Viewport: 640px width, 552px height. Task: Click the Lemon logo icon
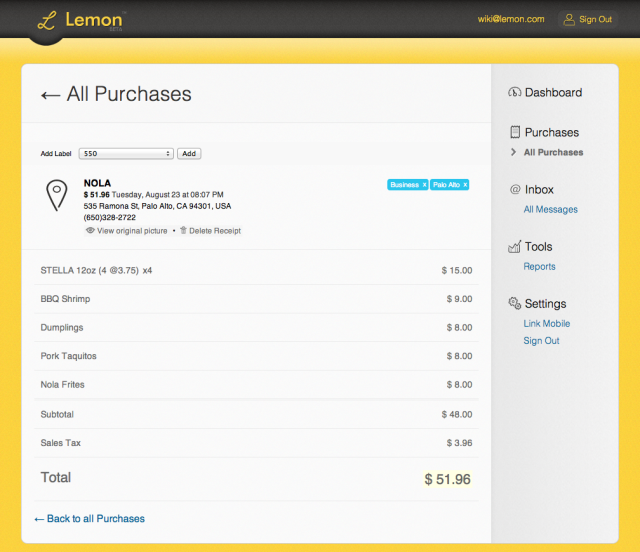pos(45,20)
